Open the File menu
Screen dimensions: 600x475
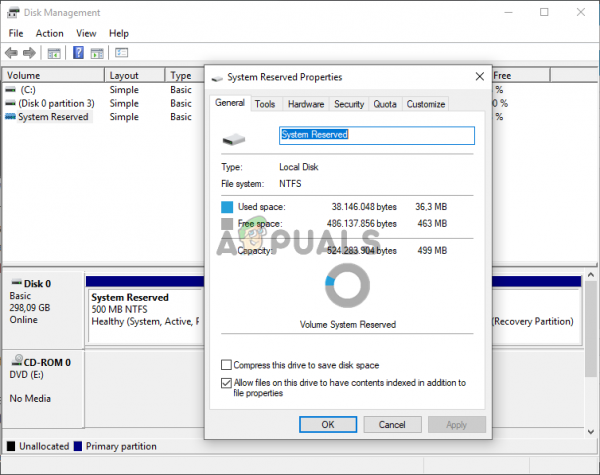pos(16,33)
